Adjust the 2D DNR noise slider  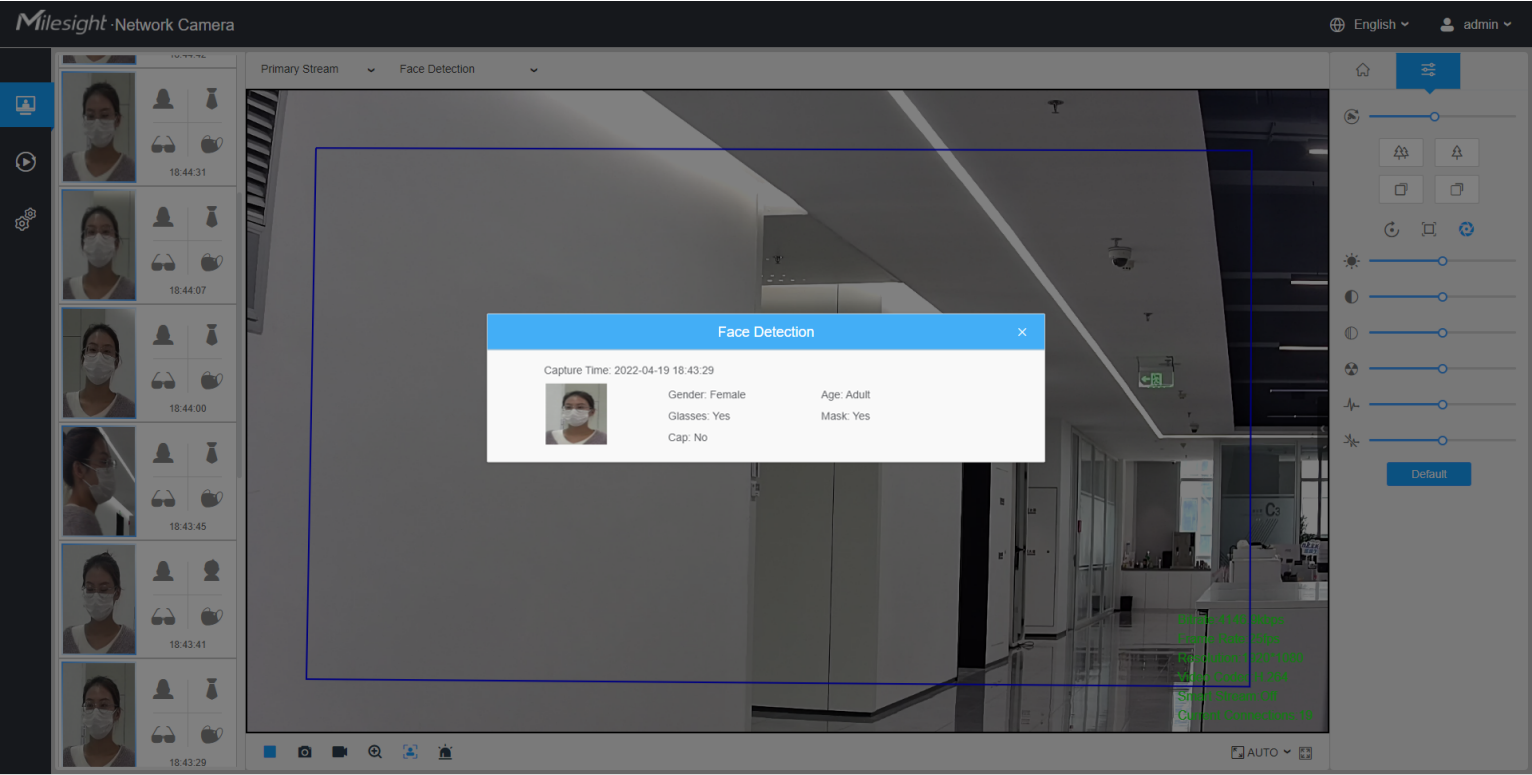pos(1442,405)
